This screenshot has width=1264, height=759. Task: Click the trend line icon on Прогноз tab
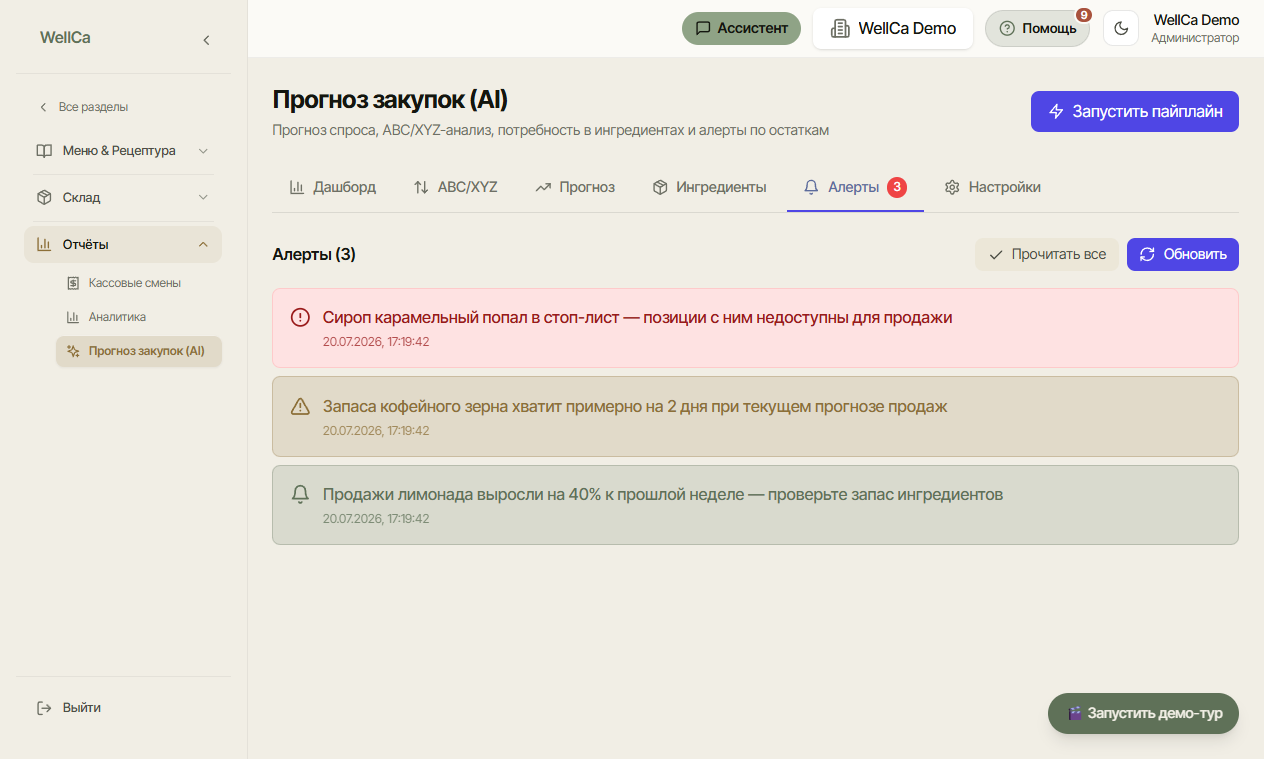(x=543, y=187)
